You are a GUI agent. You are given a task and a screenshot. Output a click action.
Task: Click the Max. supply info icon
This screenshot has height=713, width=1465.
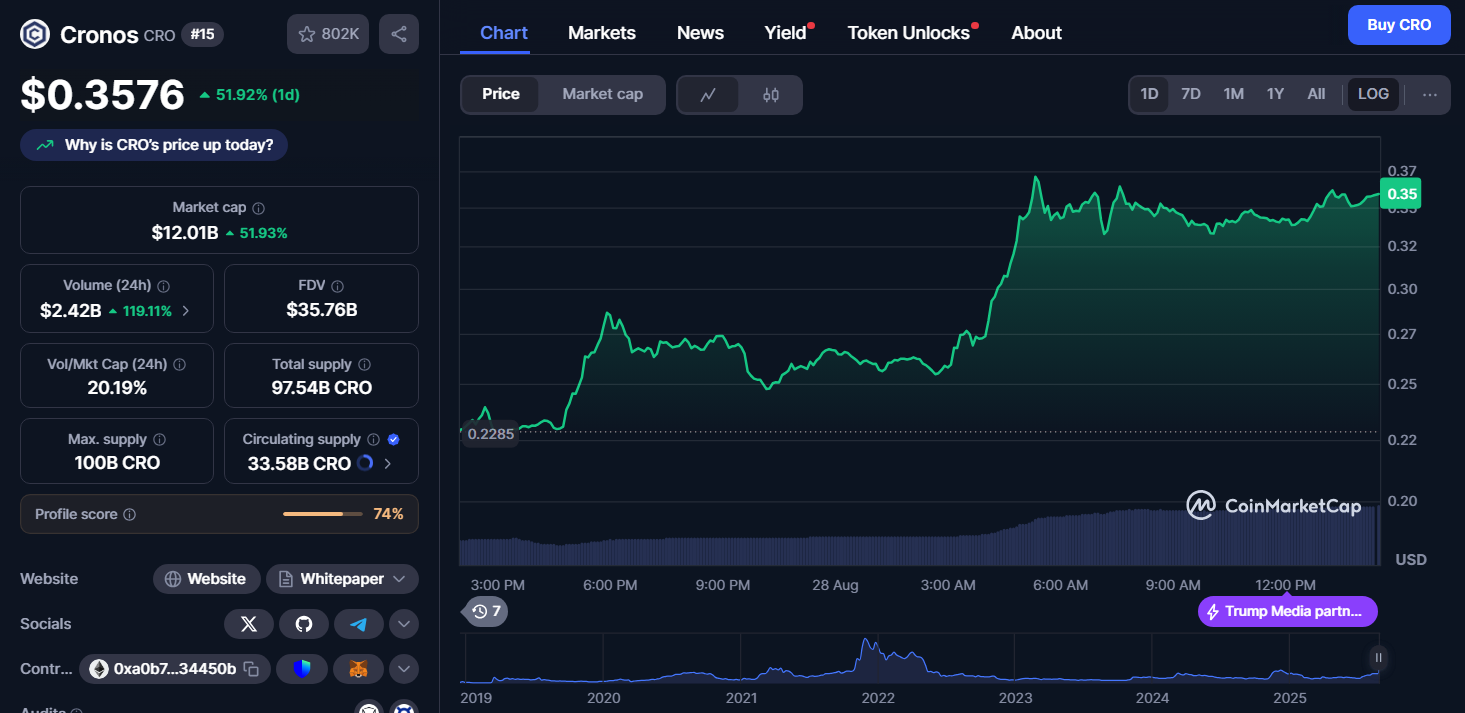[160, 440]
